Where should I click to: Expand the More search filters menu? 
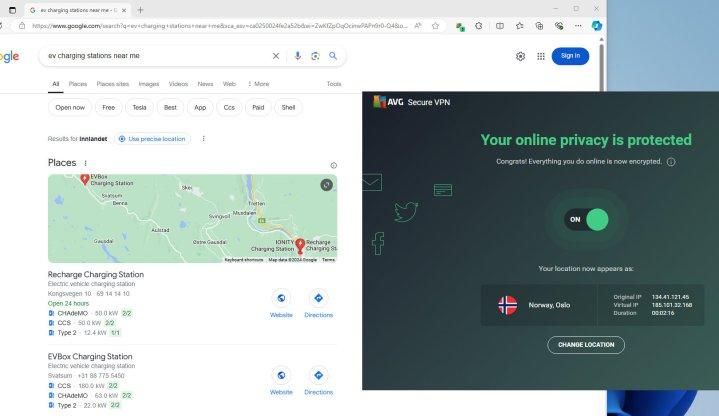click(x=259, y=84)
